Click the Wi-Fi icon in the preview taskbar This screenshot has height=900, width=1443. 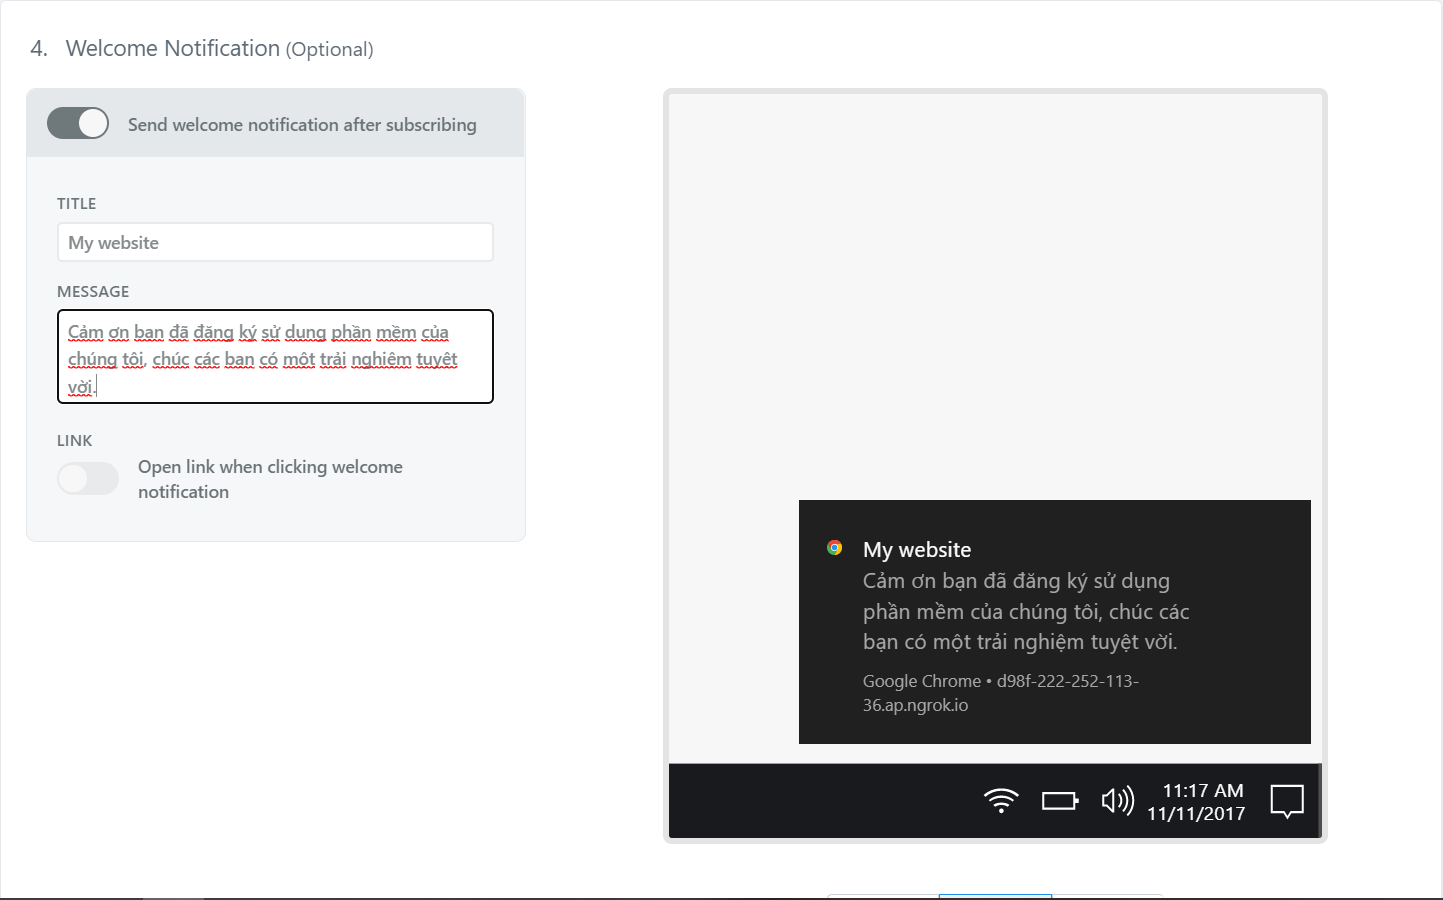tap(1001, 800)
